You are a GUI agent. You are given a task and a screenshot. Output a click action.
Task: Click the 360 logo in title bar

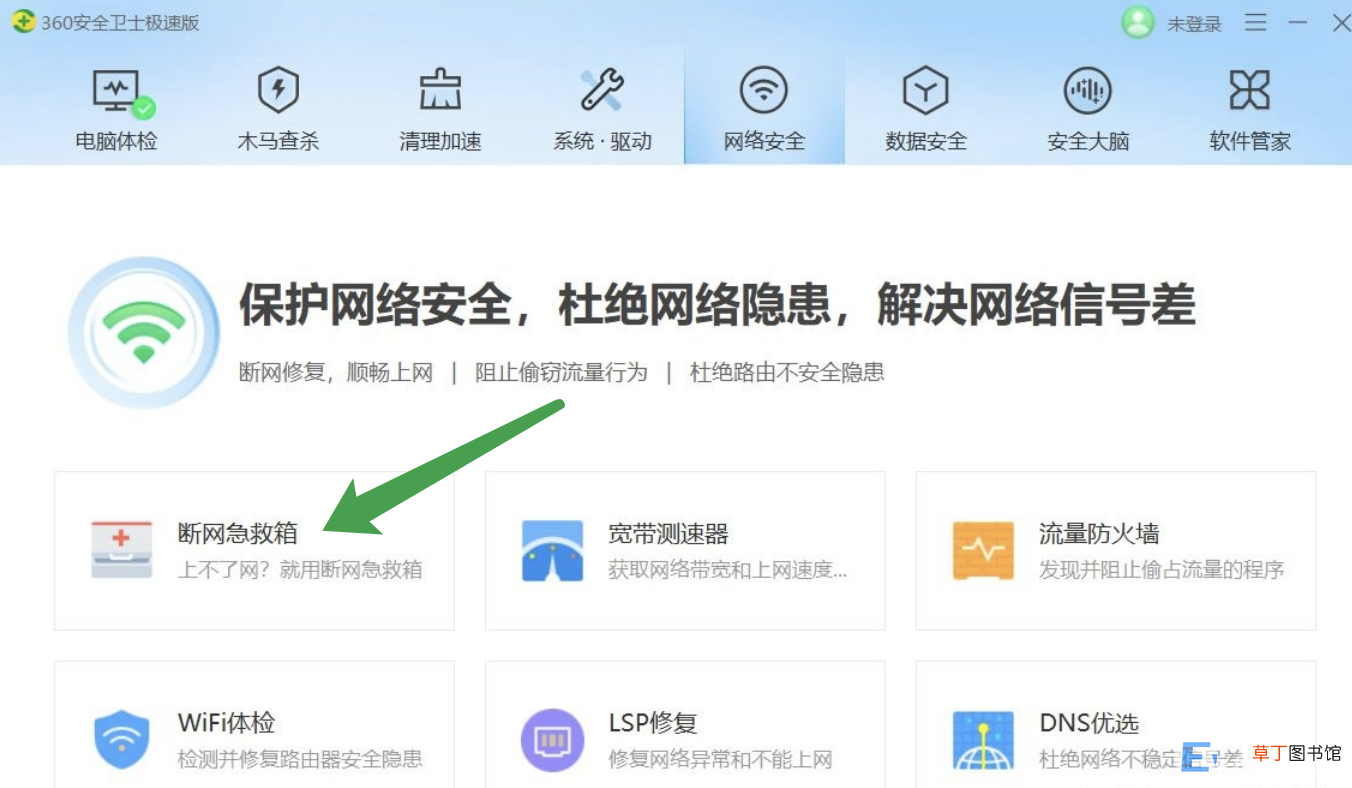click(23, 21)
